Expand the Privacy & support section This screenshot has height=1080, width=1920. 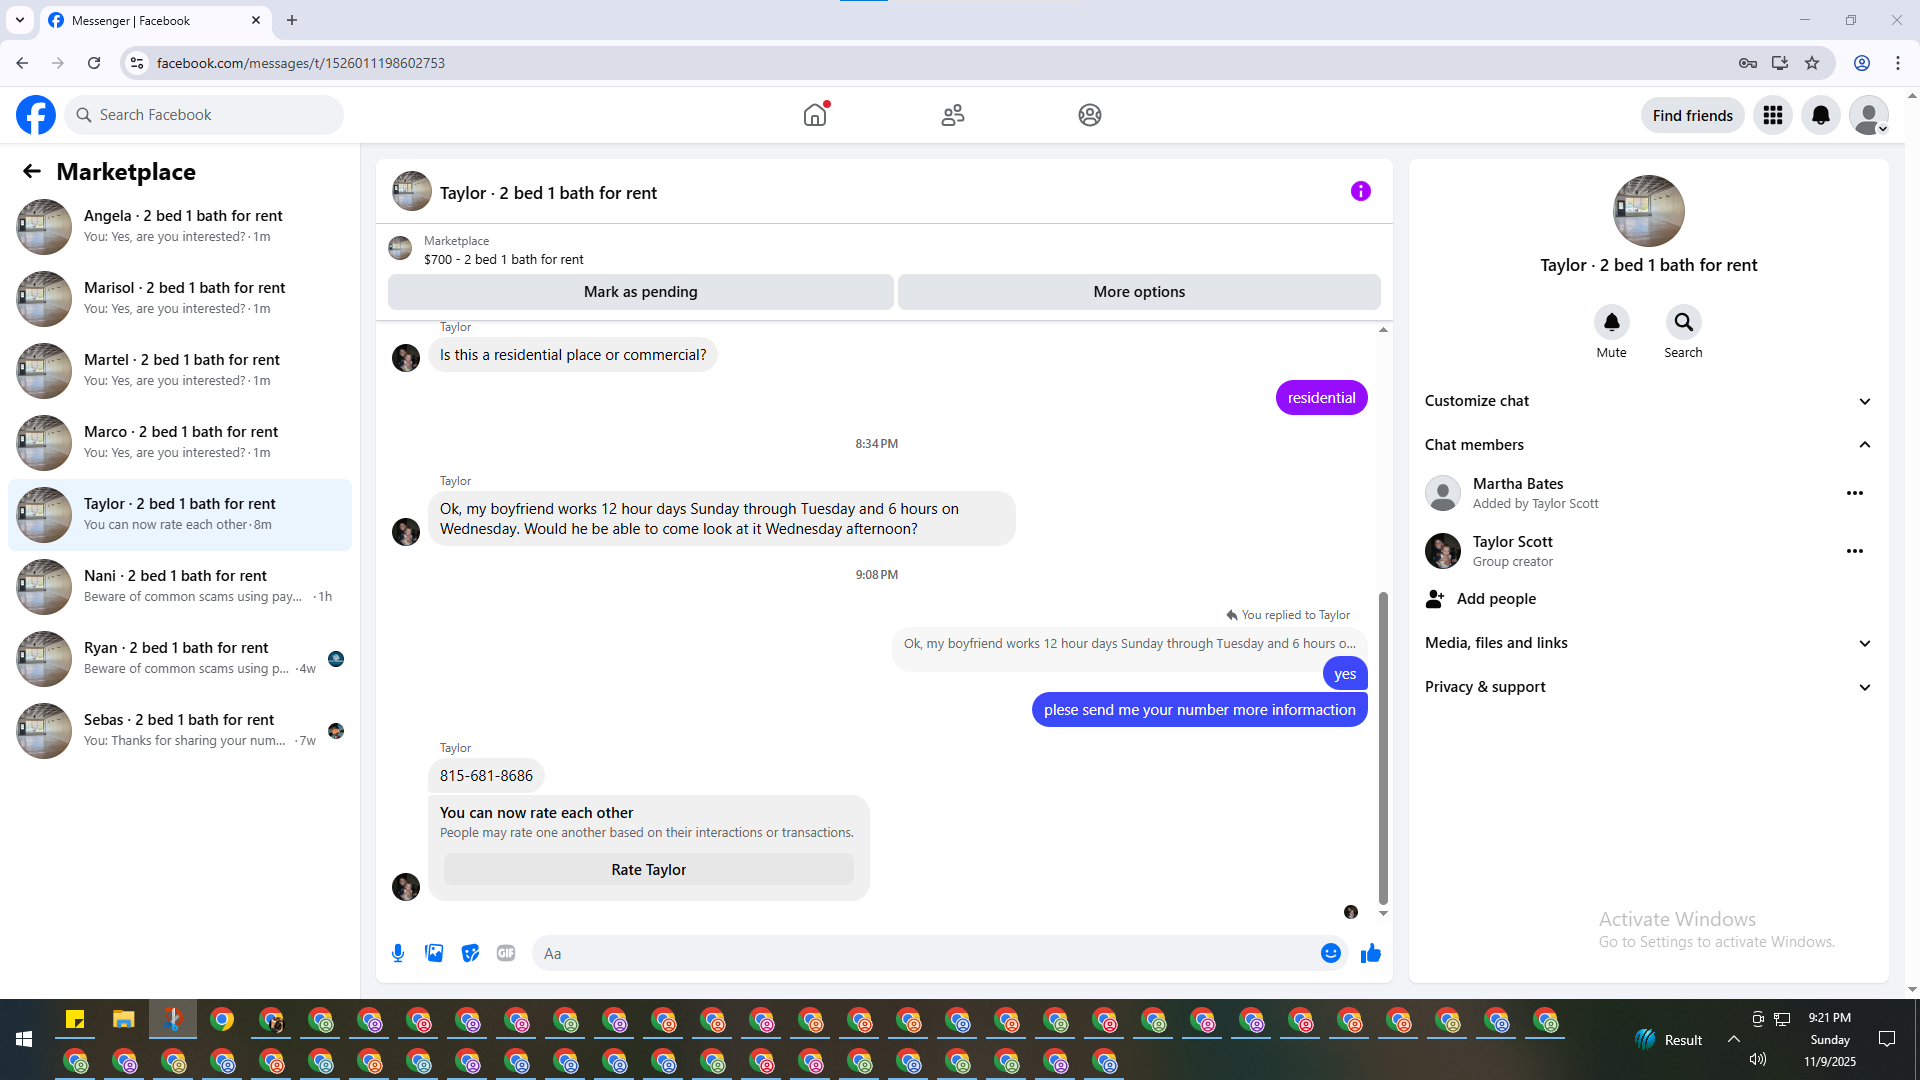[1648, 687]
